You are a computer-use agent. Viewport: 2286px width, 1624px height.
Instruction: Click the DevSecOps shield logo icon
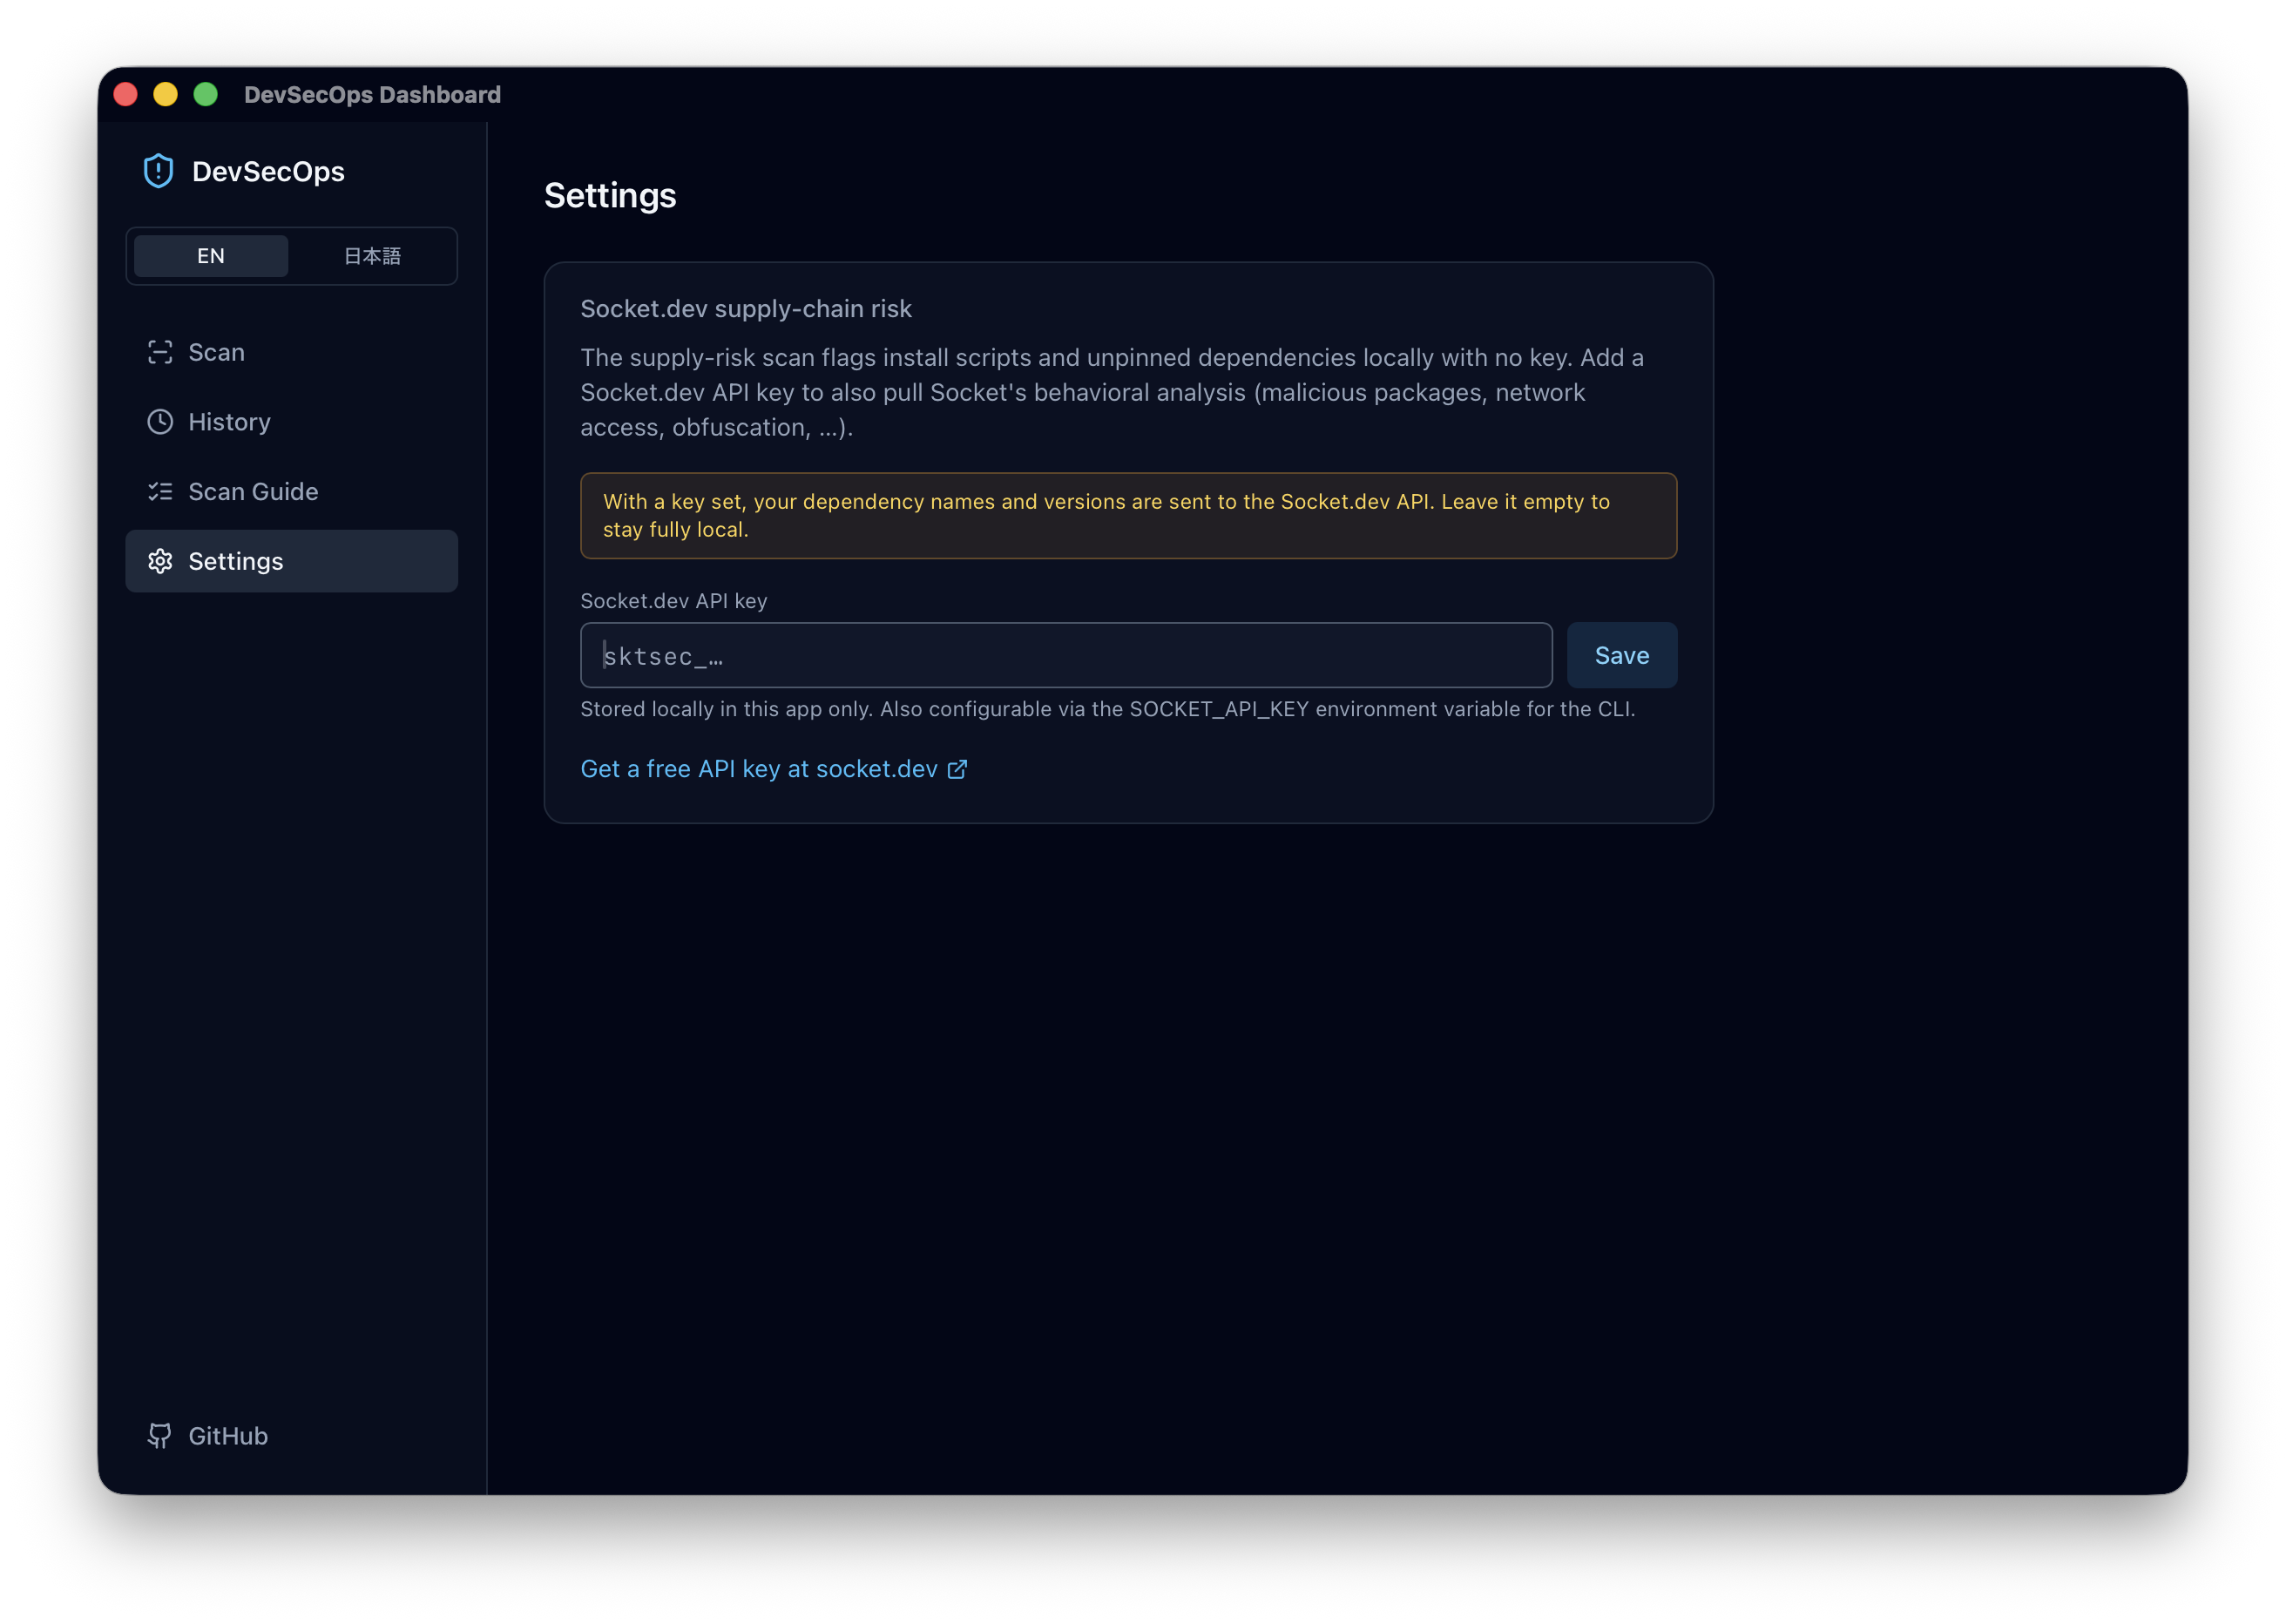point(158,171)
